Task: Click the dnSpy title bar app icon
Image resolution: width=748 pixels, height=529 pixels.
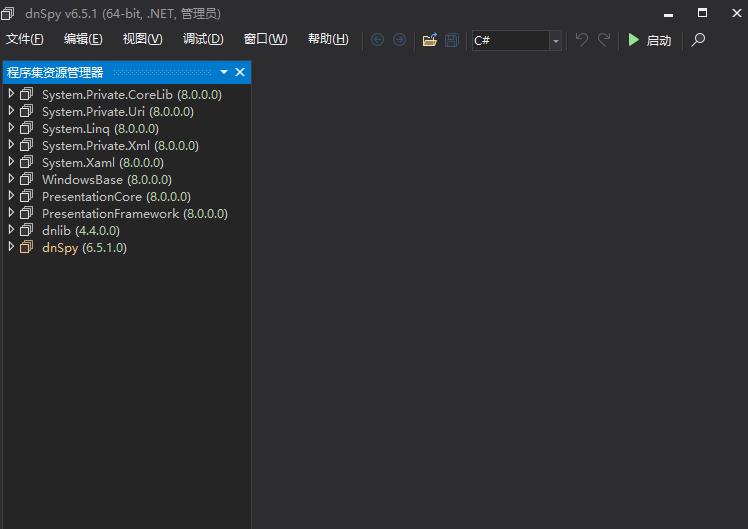Action: tap(8, 14)
